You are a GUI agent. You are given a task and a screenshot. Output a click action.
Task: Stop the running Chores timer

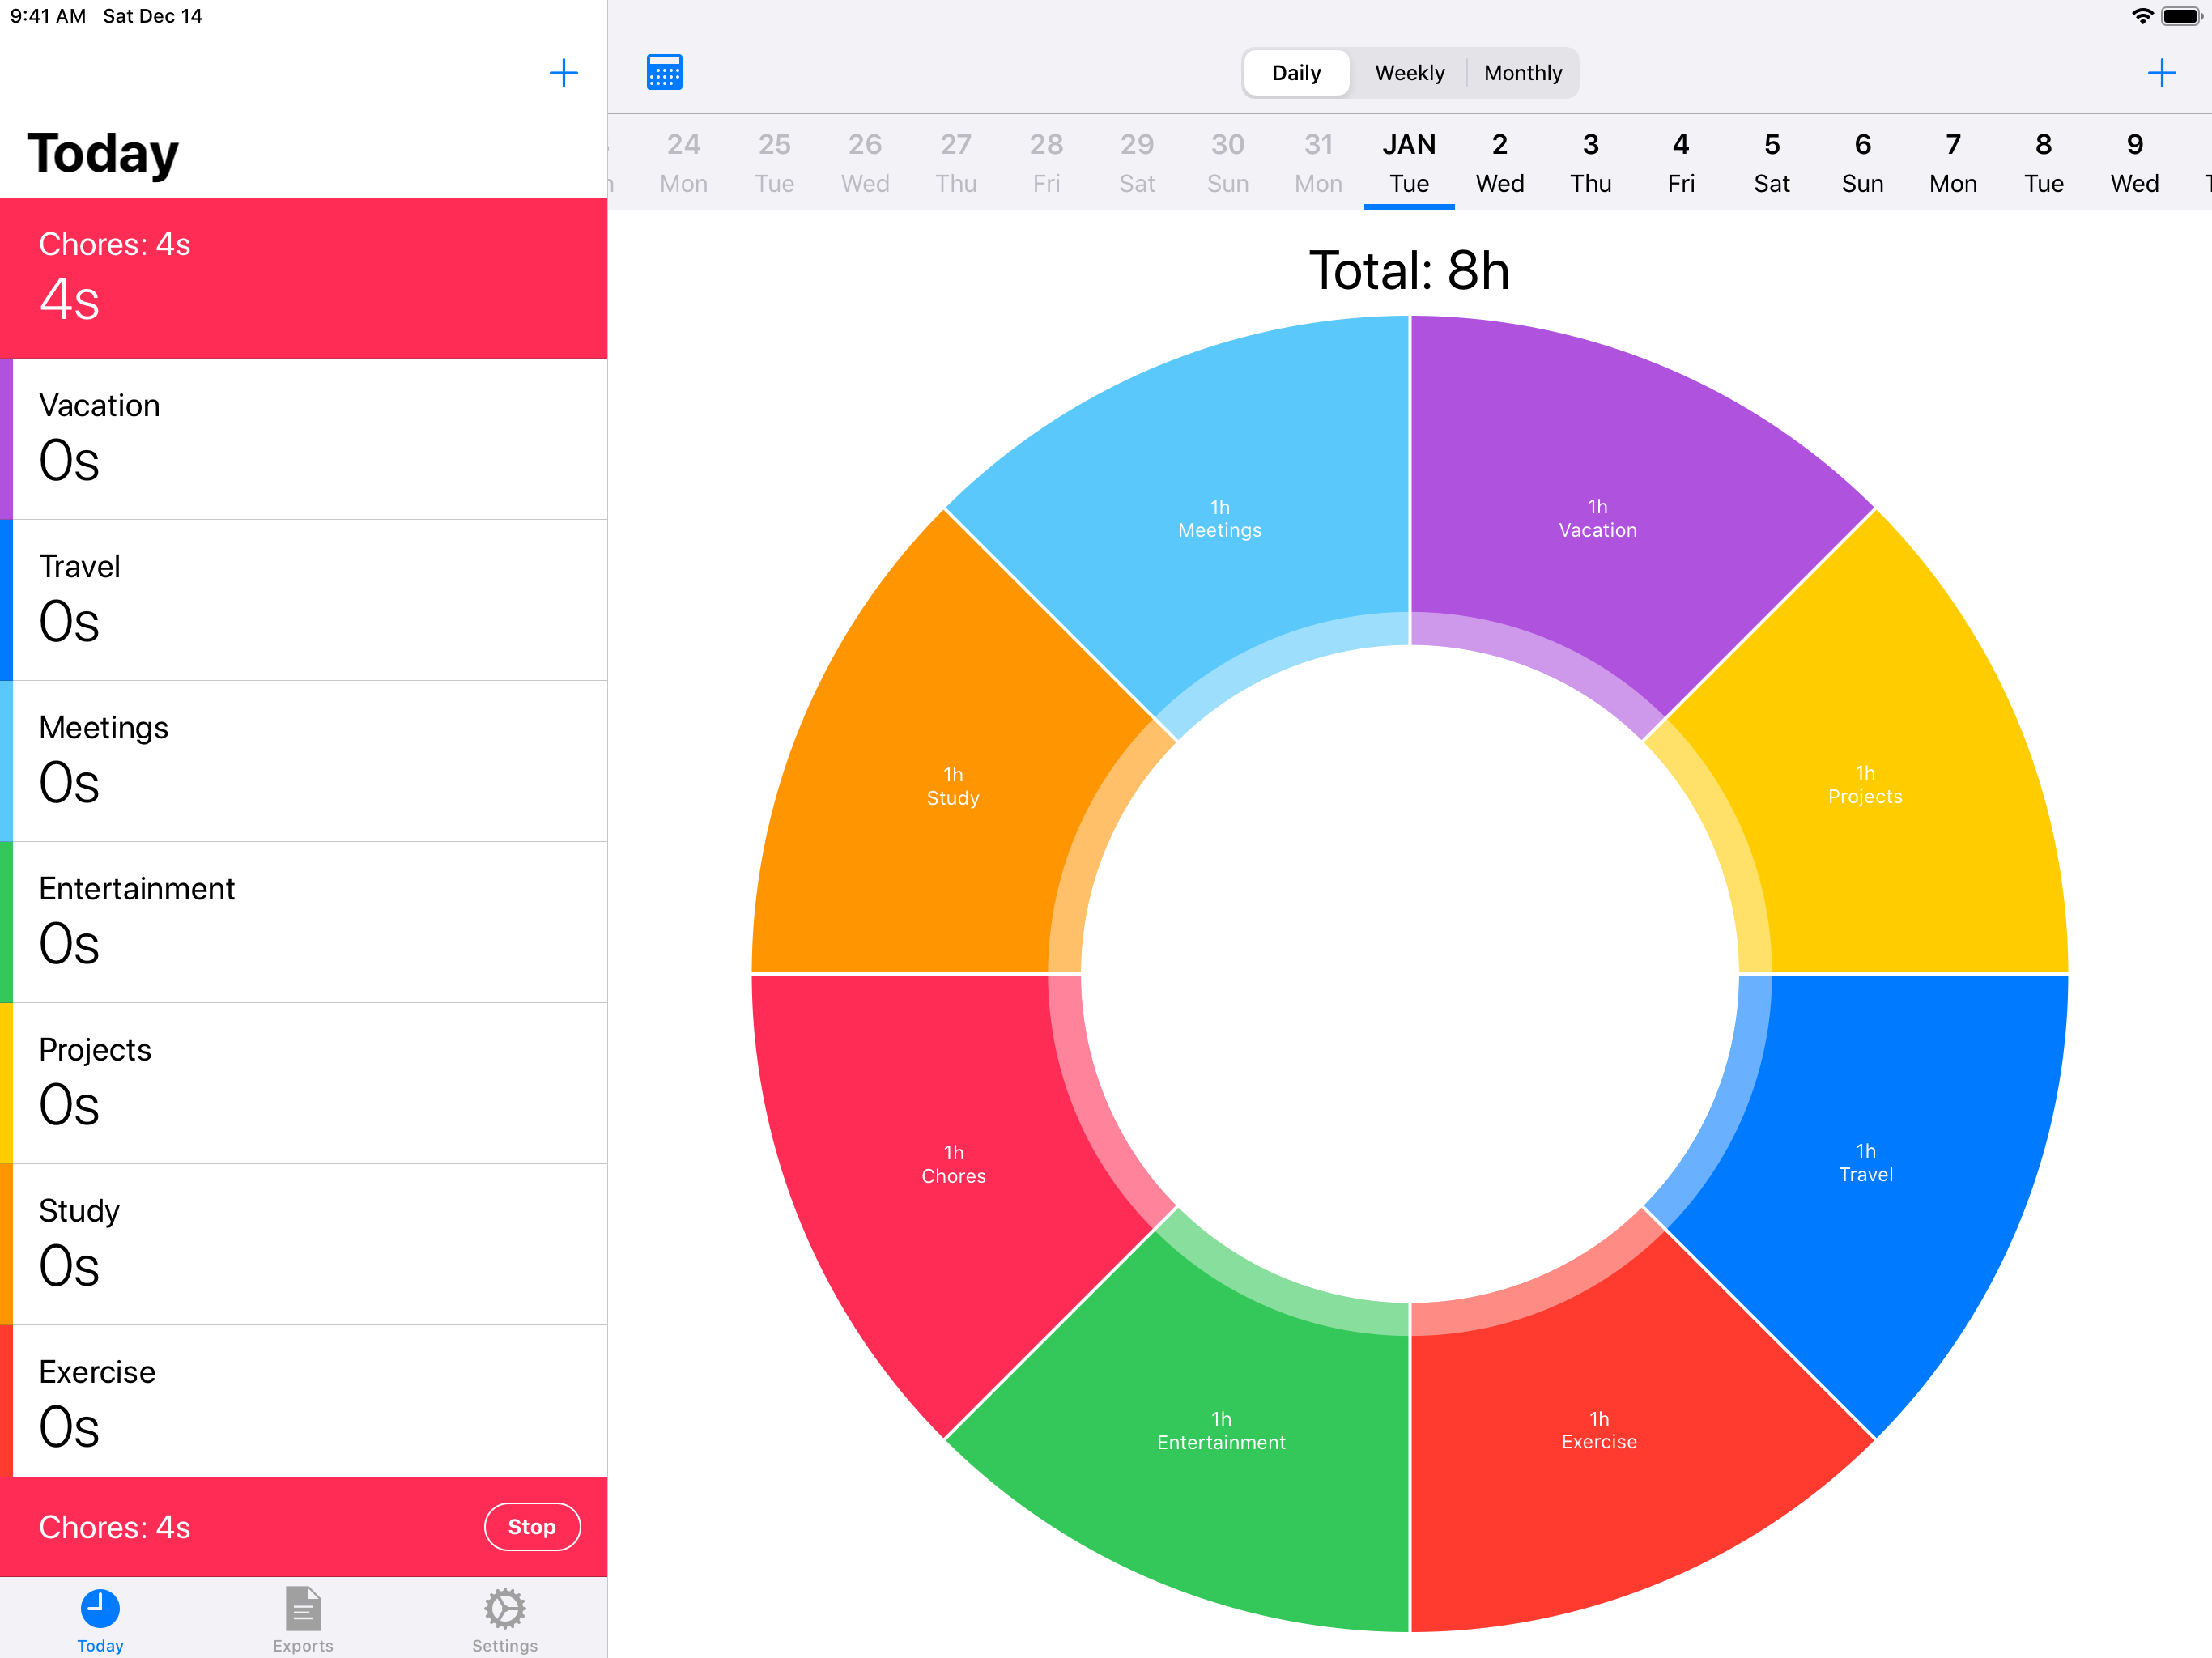tap(531, 1527)
